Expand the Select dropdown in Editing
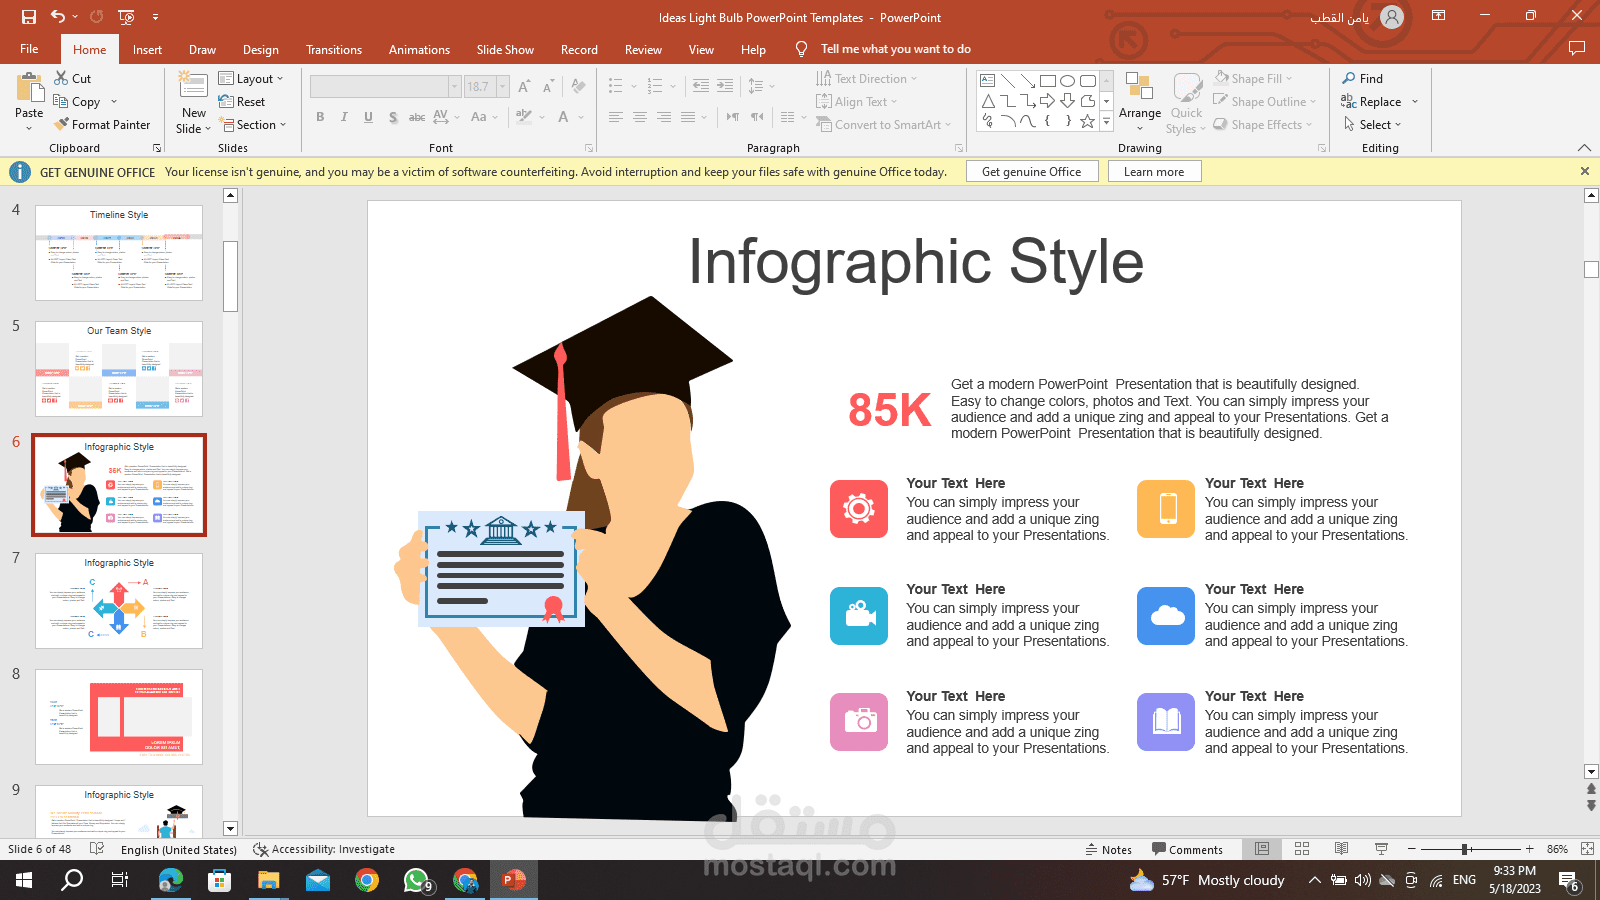Image resolution: width=1600 pixels, height=900 pixels. (x=1373, y=125)
